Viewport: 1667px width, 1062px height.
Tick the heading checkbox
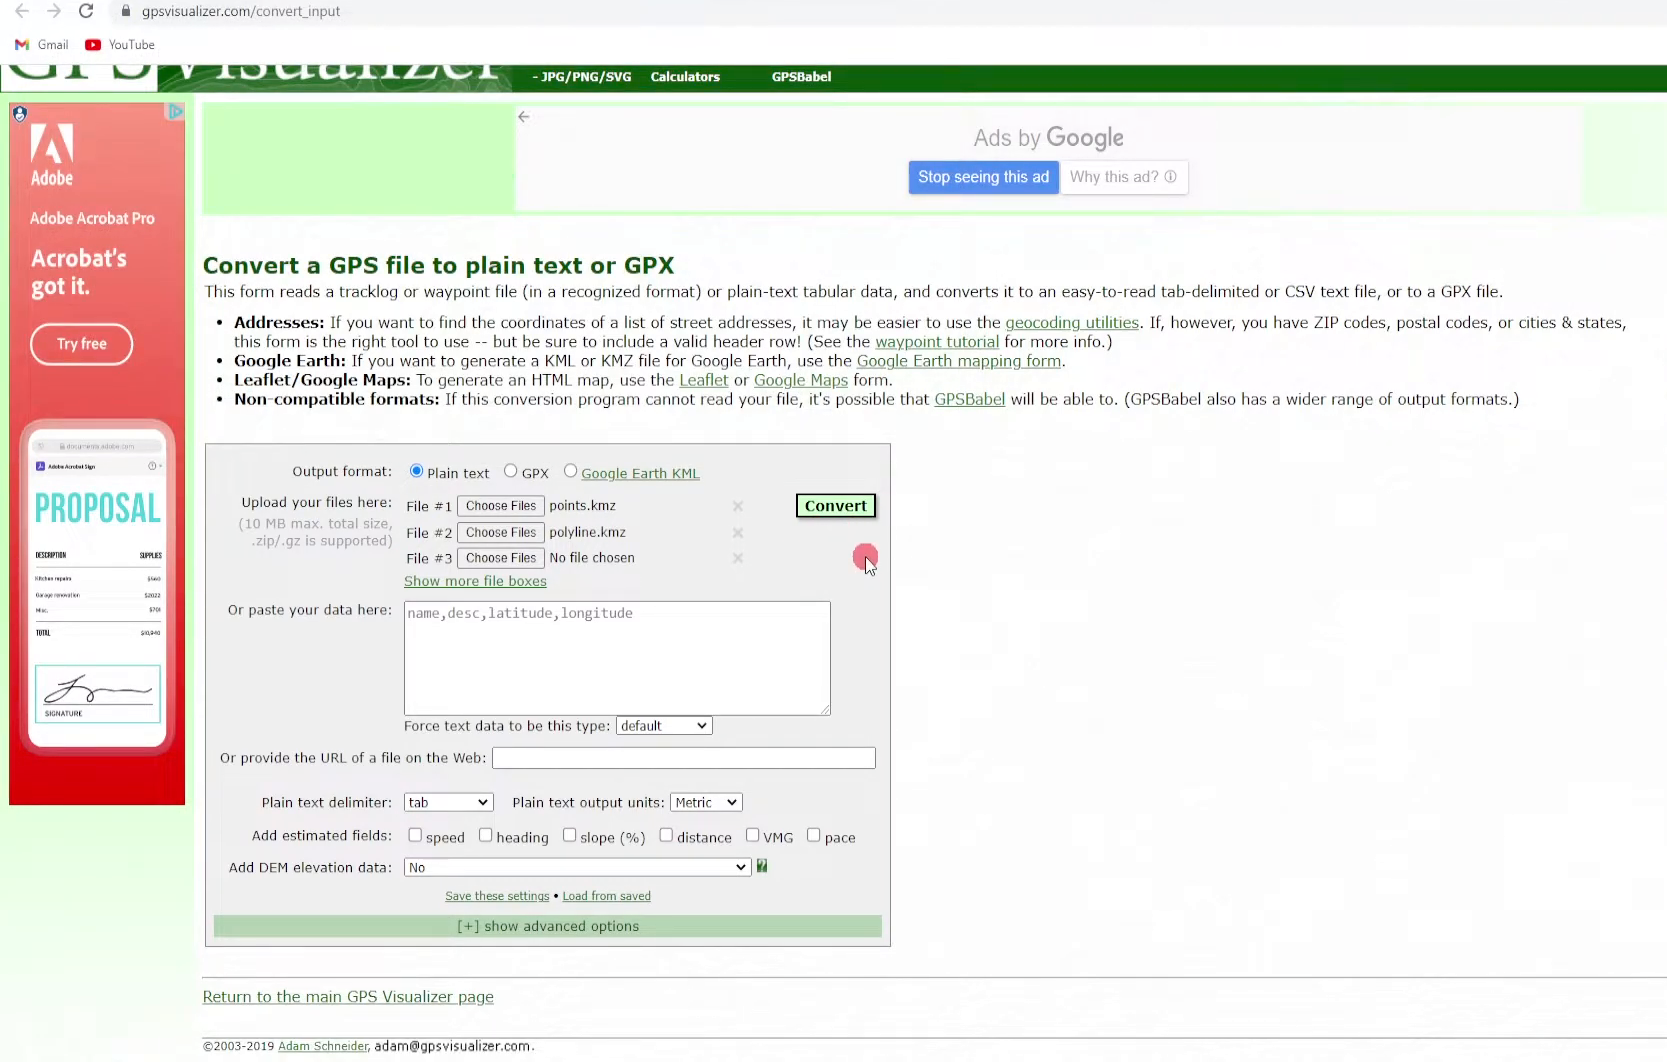485,835
